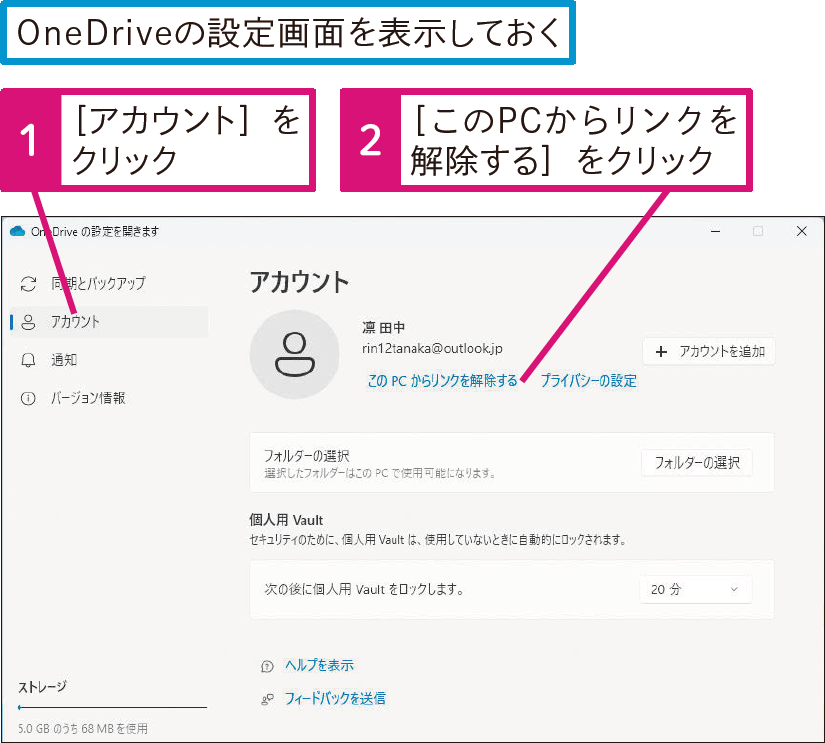
Task: Open the 通知 settings page
Action: coord(64,360)
